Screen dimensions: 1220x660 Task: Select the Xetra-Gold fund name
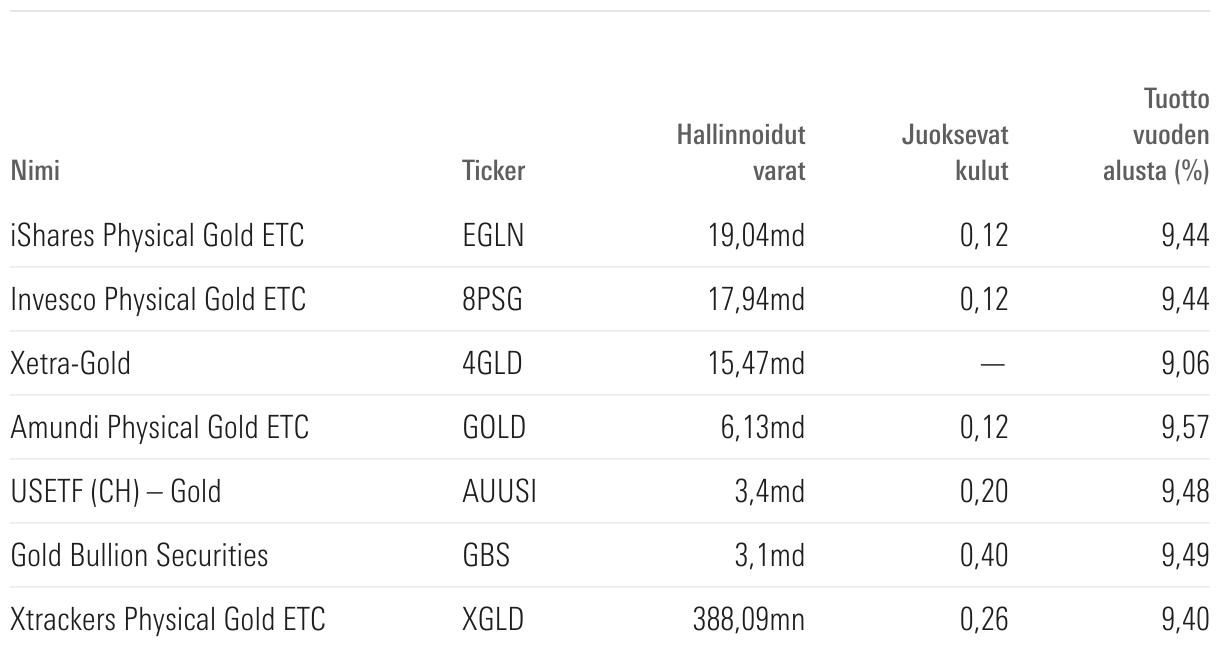click(x=70, y=363)
